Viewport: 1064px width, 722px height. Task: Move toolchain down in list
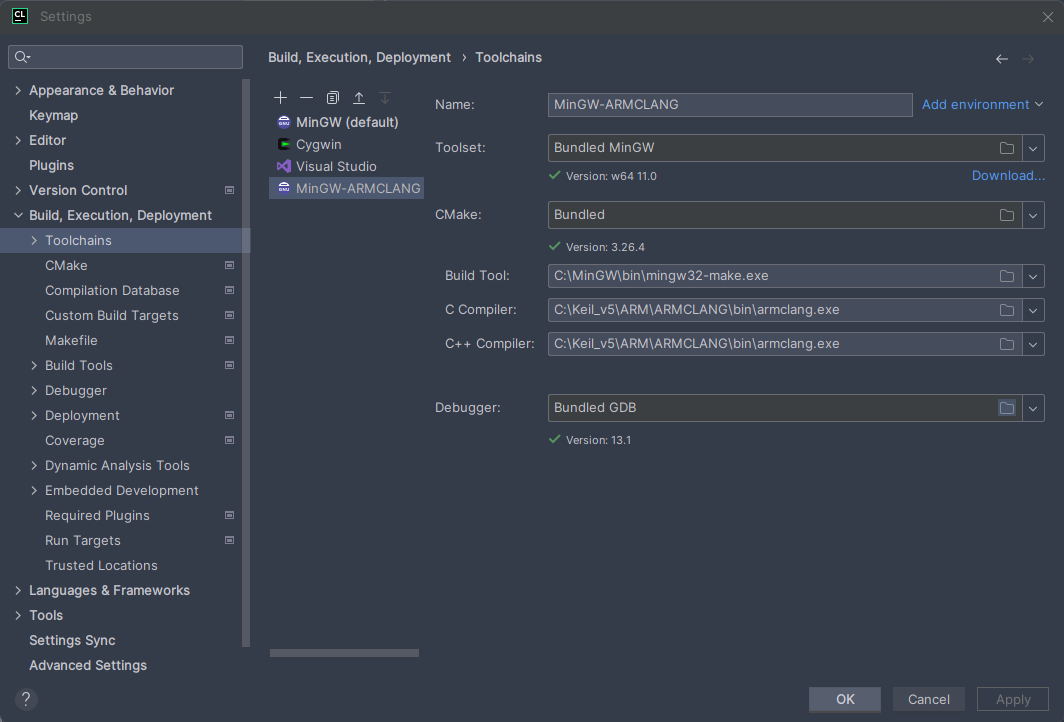tap(385, 98)
